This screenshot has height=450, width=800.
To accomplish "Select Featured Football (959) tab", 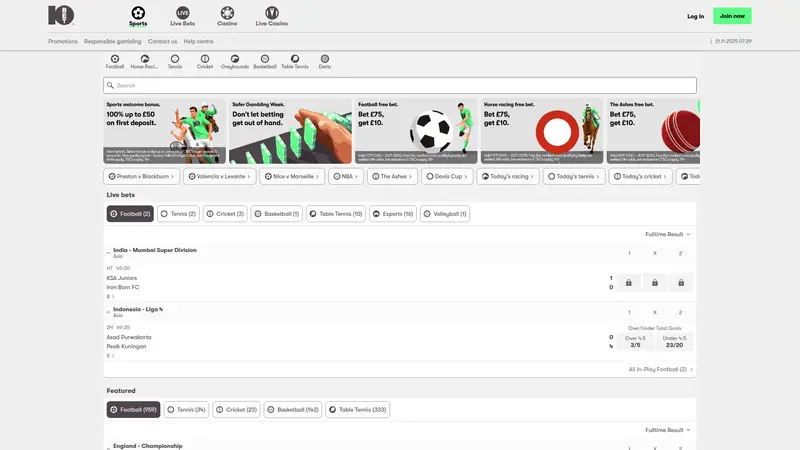I will point(133,410).
